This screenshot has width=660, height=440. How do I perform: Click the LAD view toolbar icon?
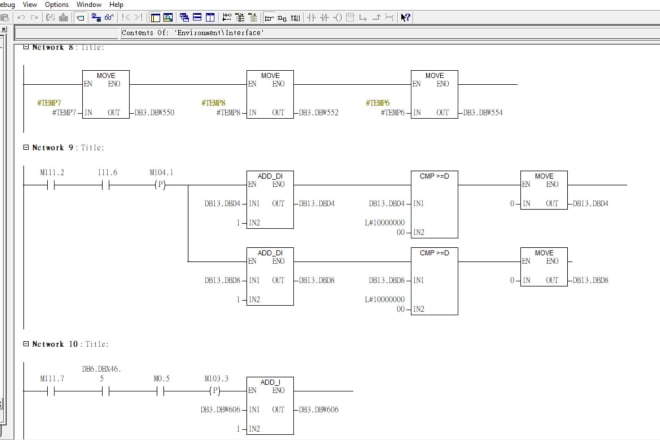269,17
